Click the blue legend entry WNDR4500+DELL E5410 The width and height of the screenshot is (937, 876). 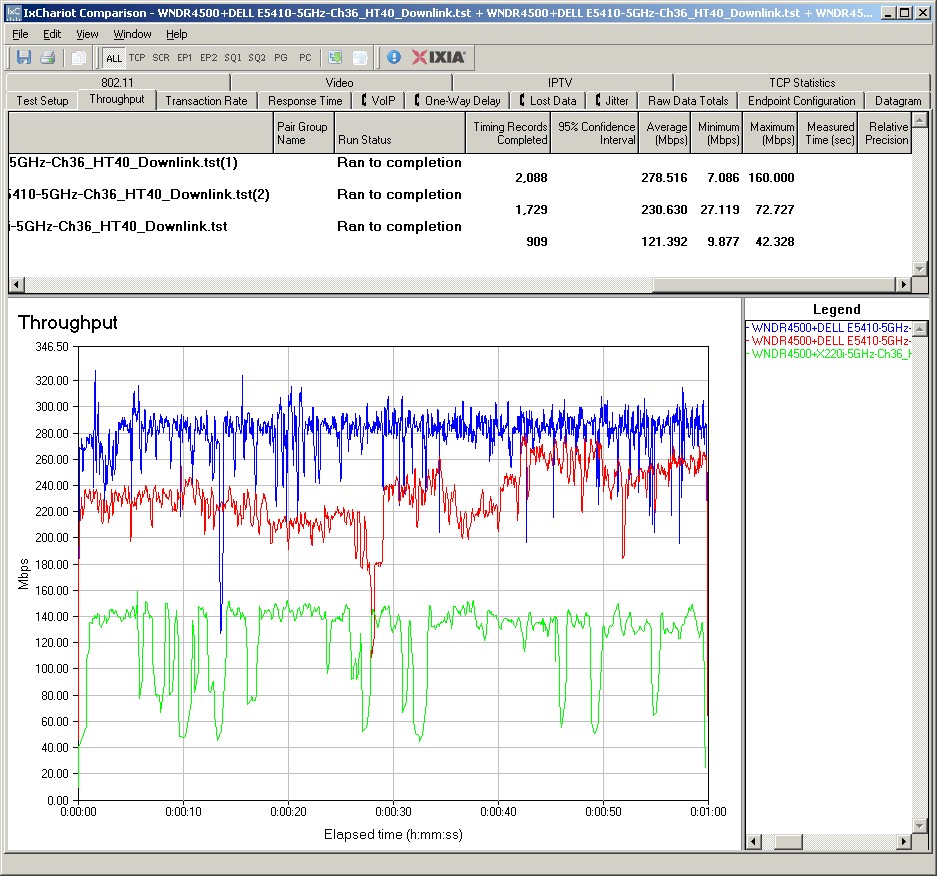coord(829,327)
